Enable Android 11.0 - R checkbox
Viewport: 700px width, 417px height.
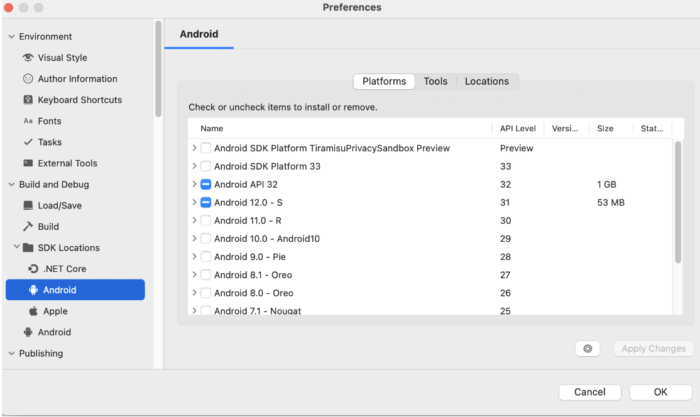point(206,221)
